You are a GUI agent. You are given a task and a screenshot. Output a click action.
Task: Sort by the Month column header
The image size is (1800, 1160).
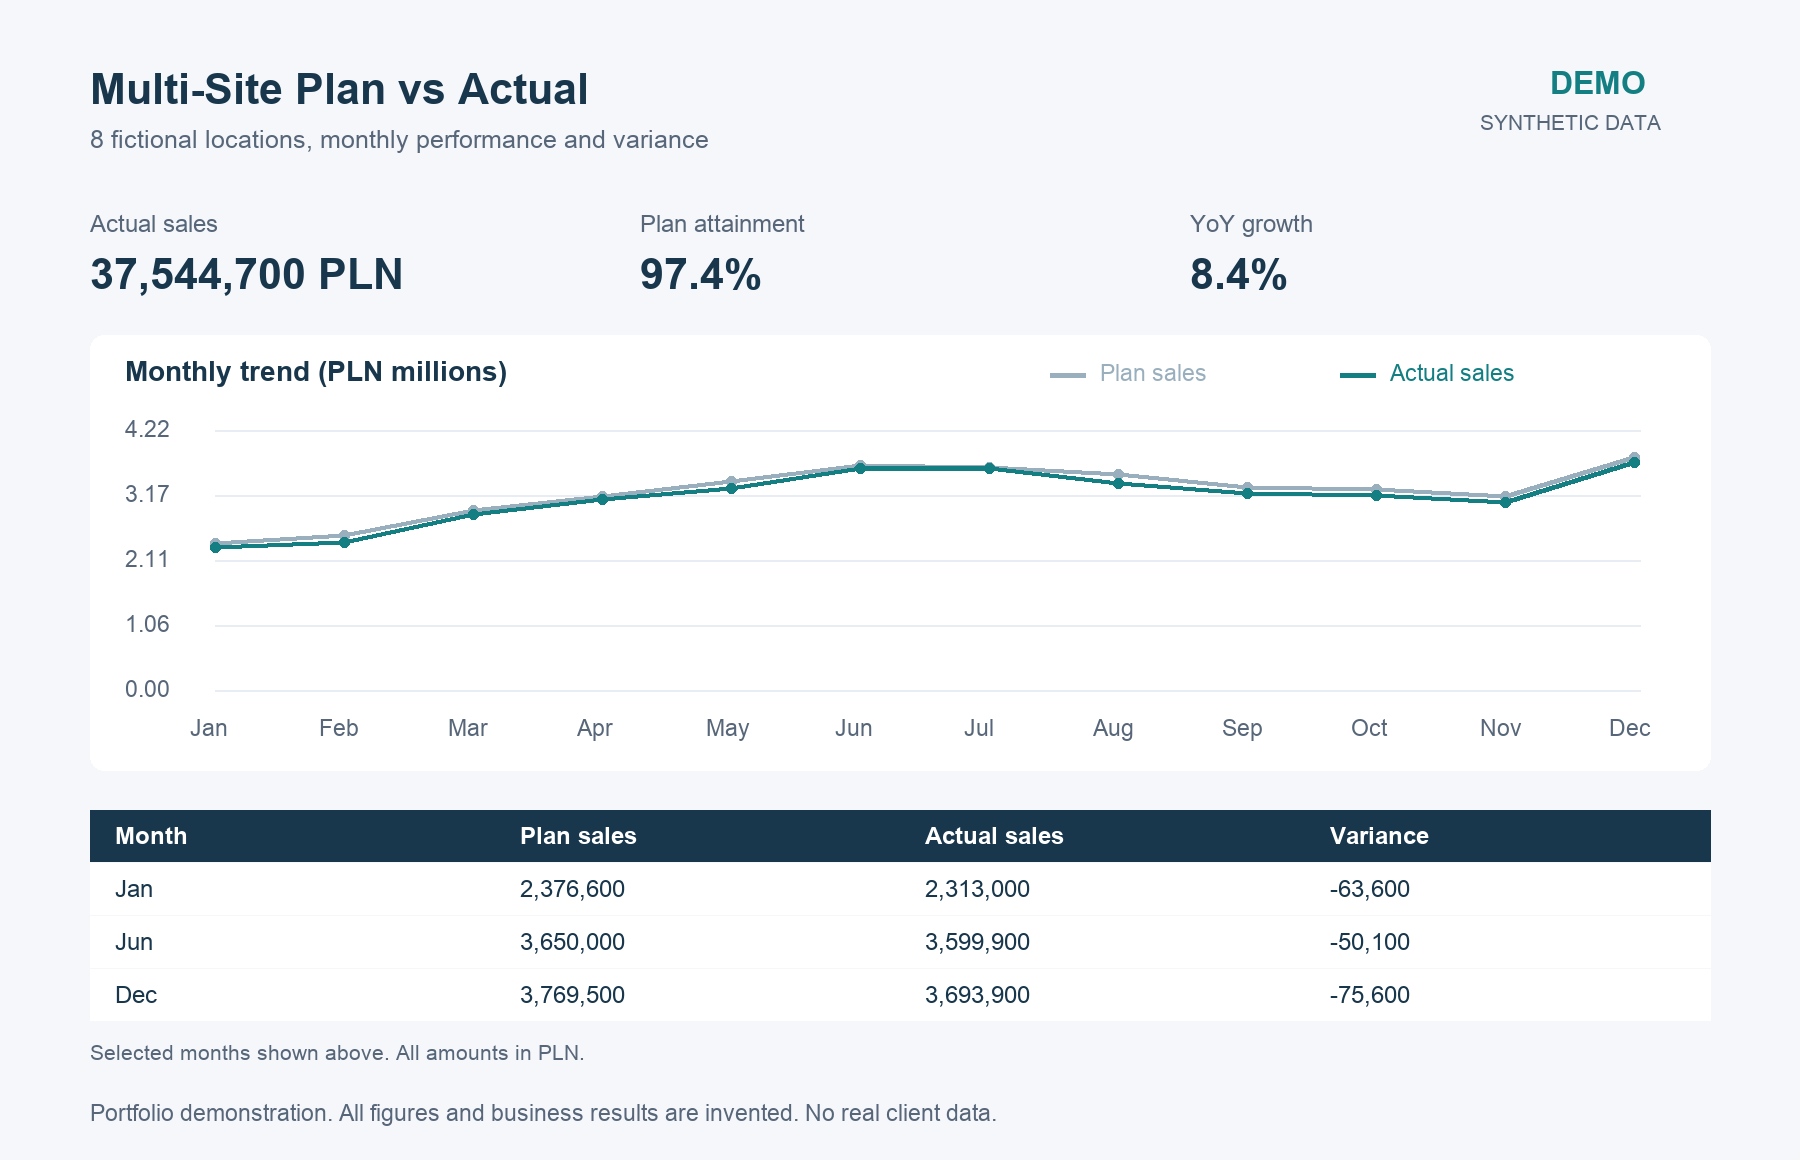[x=151, y=836]
